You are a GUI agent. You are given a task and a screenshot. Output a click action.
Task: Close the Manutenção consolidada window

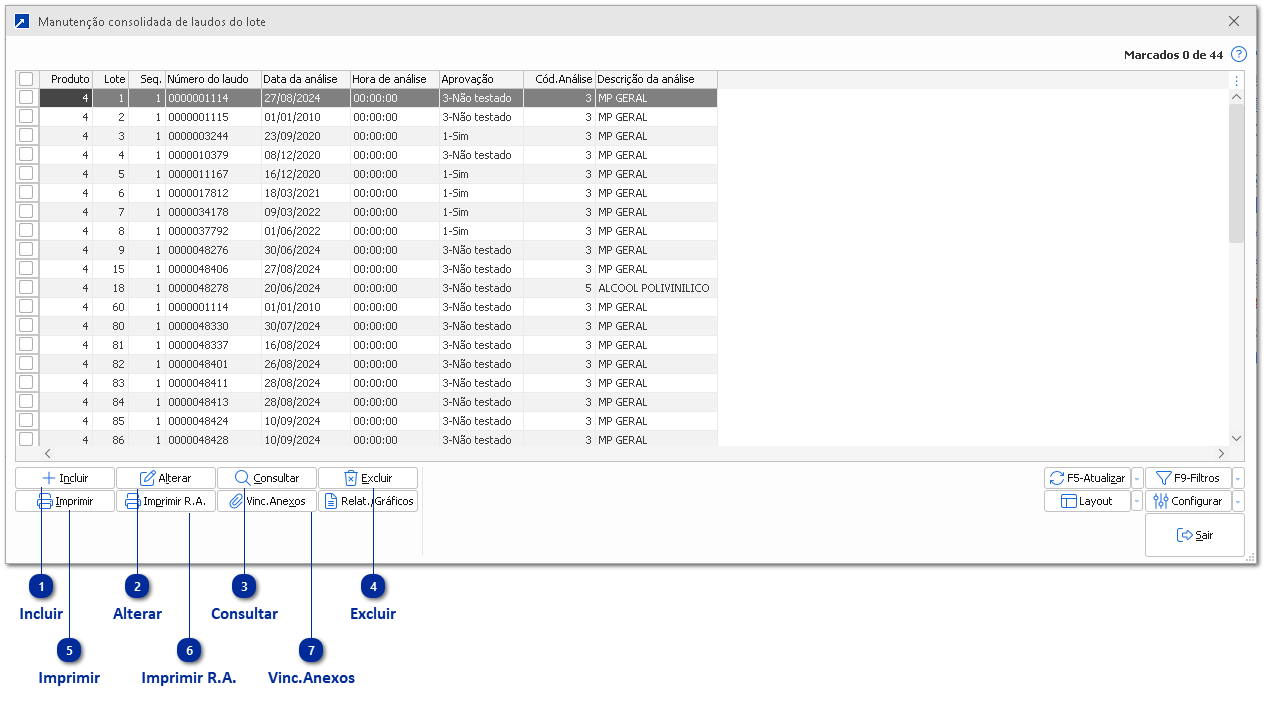click(1234, 21)
